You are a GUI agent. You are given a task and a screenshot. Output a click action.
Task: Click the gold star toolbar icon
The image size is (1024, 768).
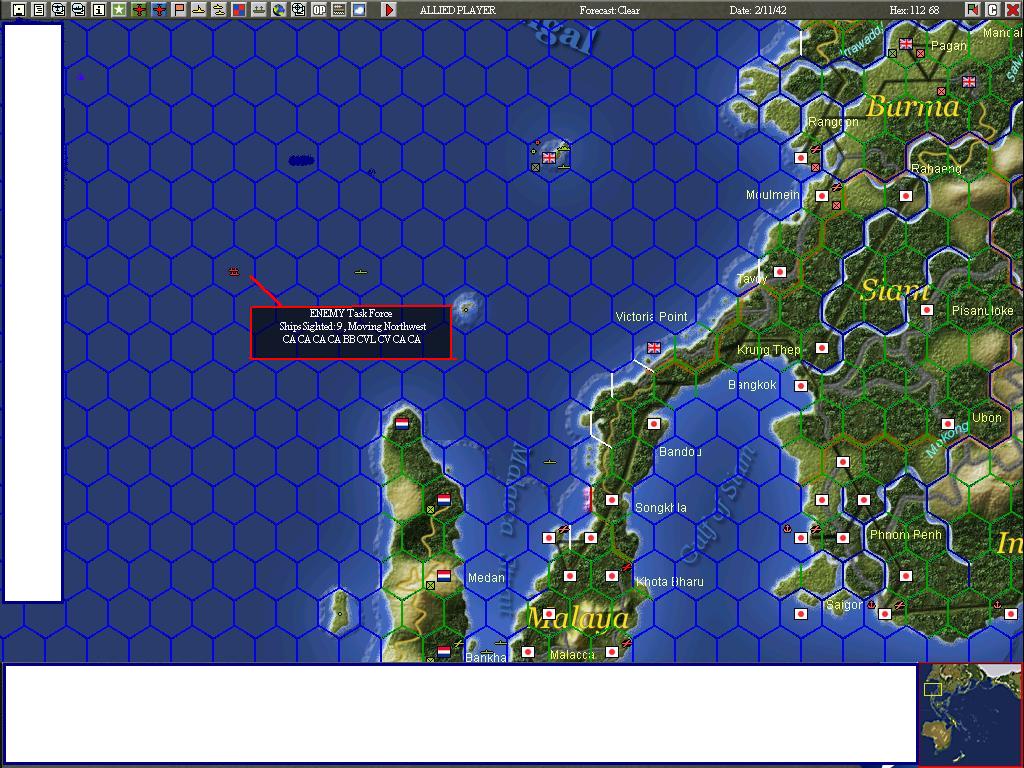[x=119, y=10]
